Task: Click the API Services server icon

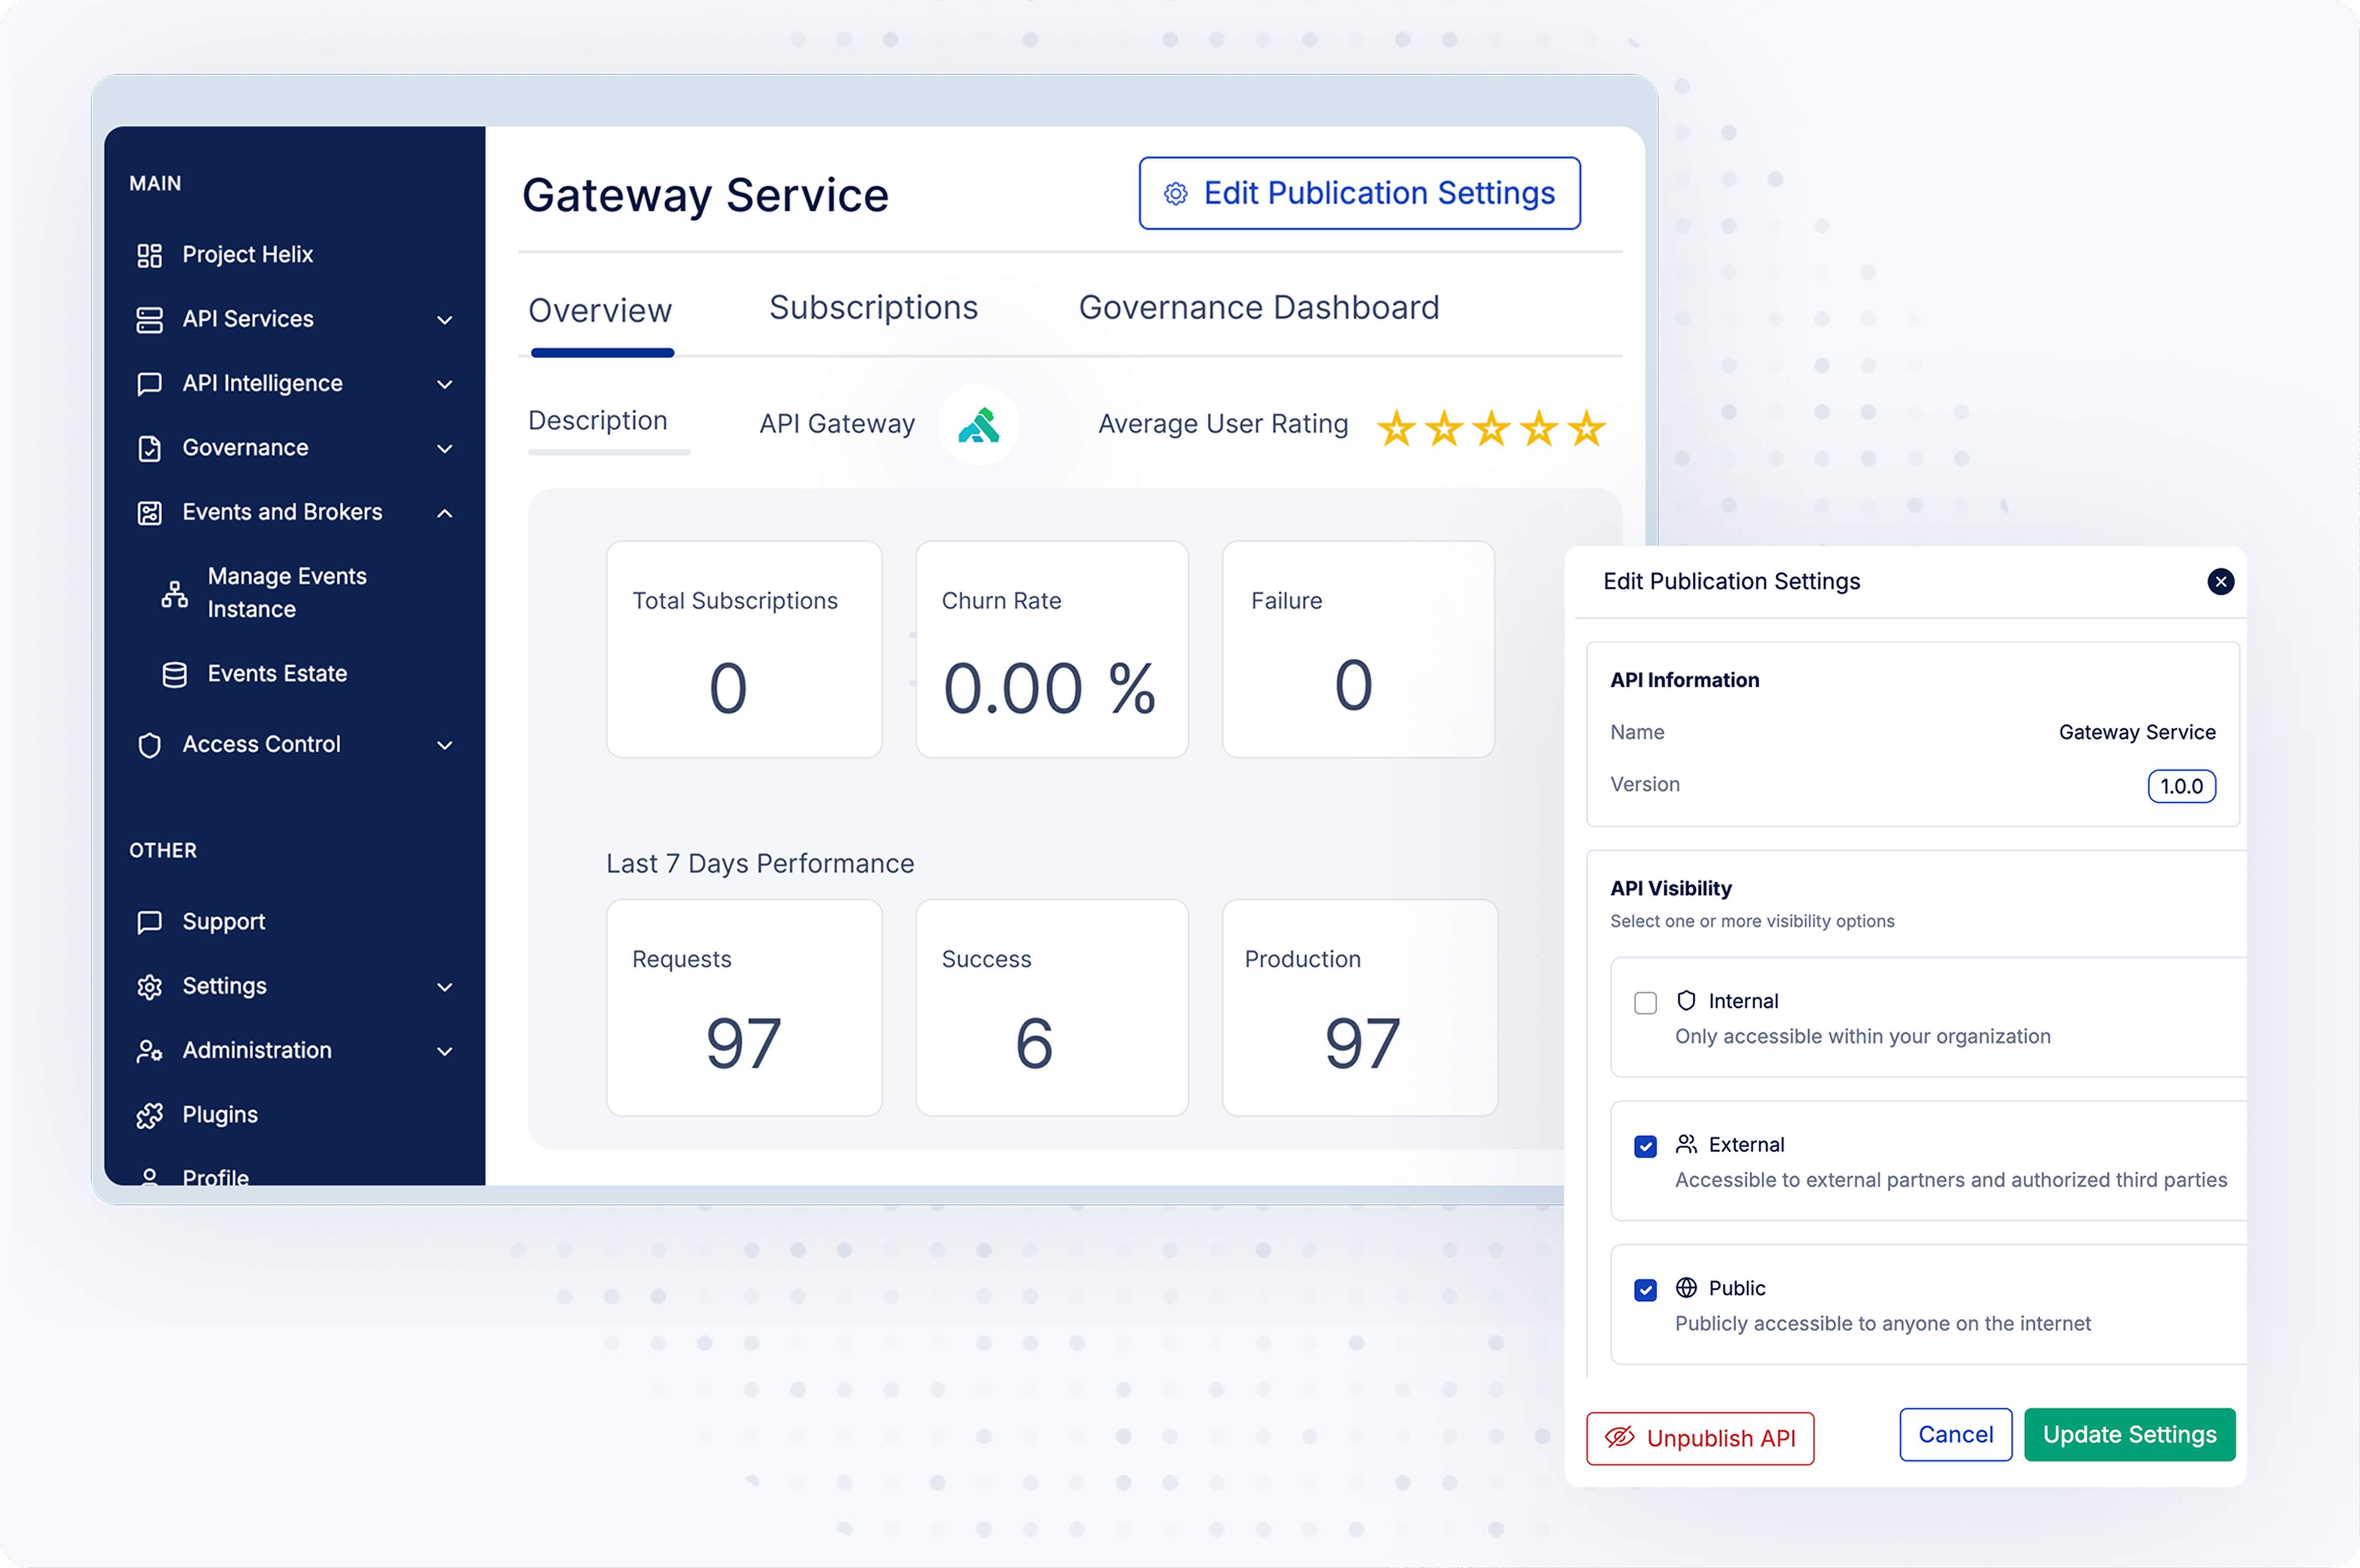Action: [149, 320]
